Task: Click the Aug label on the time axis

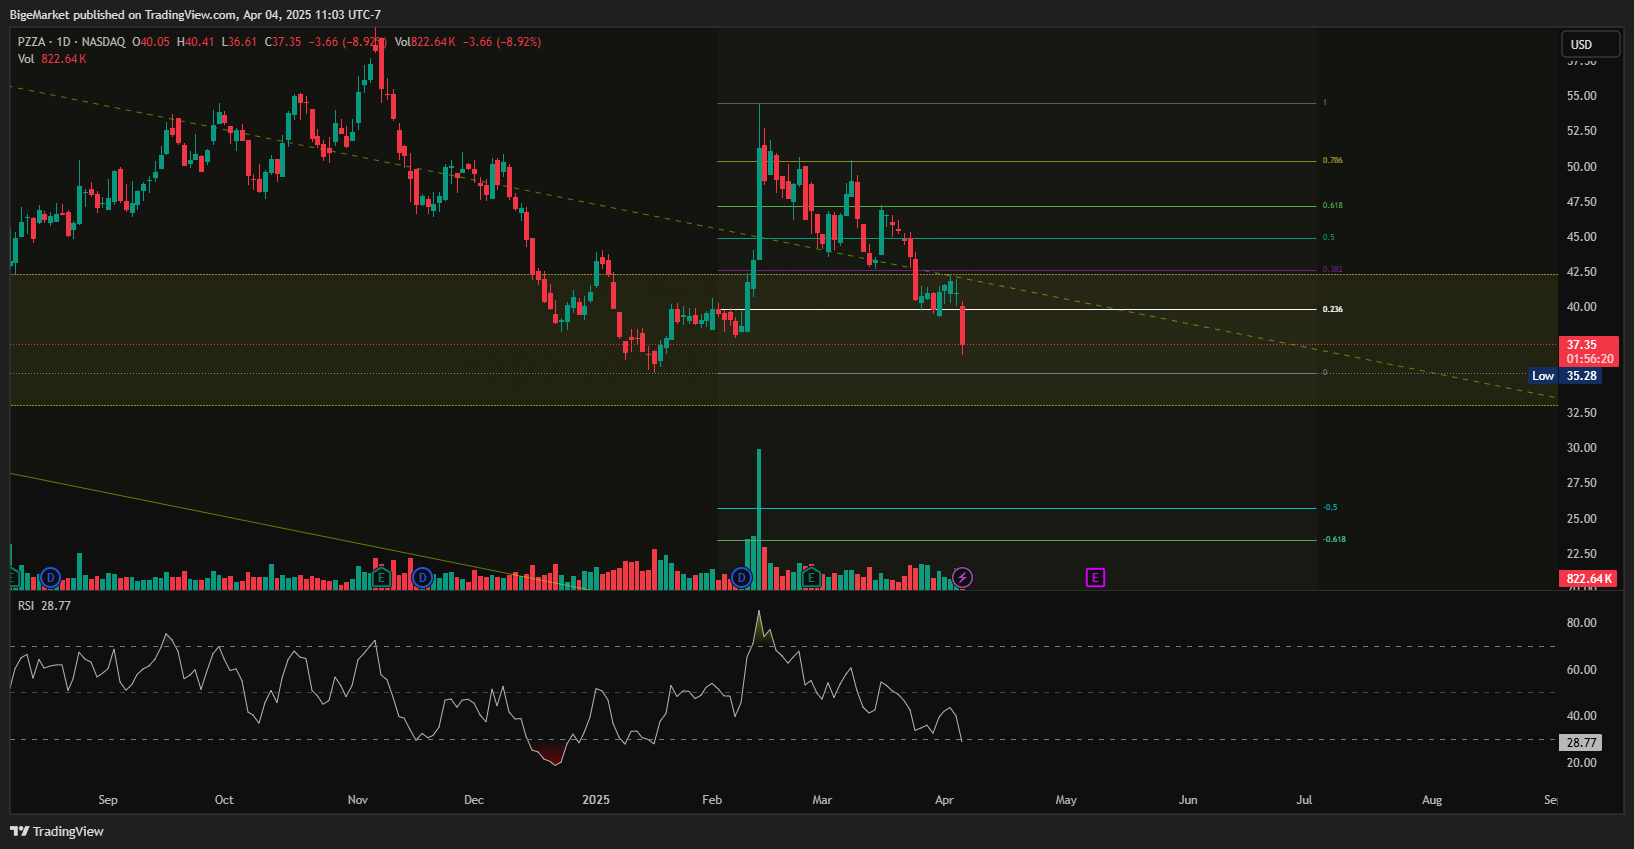Action: [x=1432, y=800]
